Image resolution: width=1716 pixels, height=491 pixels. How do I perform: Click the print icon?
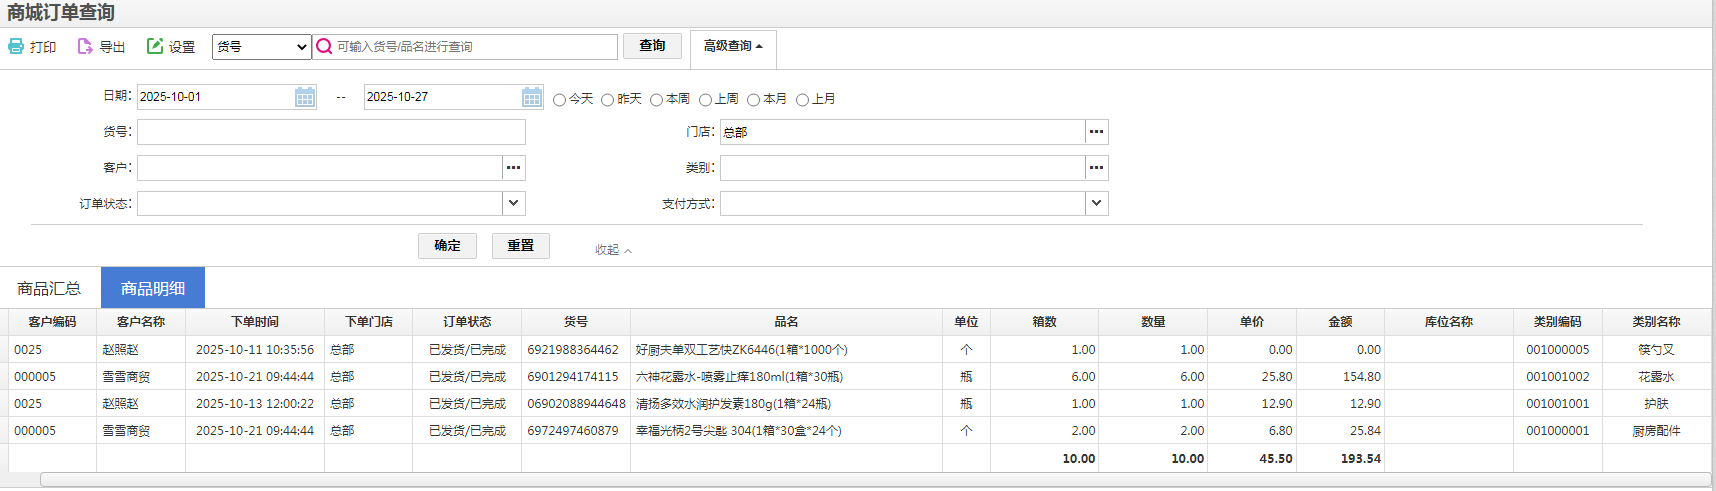[x=16, y=46]
